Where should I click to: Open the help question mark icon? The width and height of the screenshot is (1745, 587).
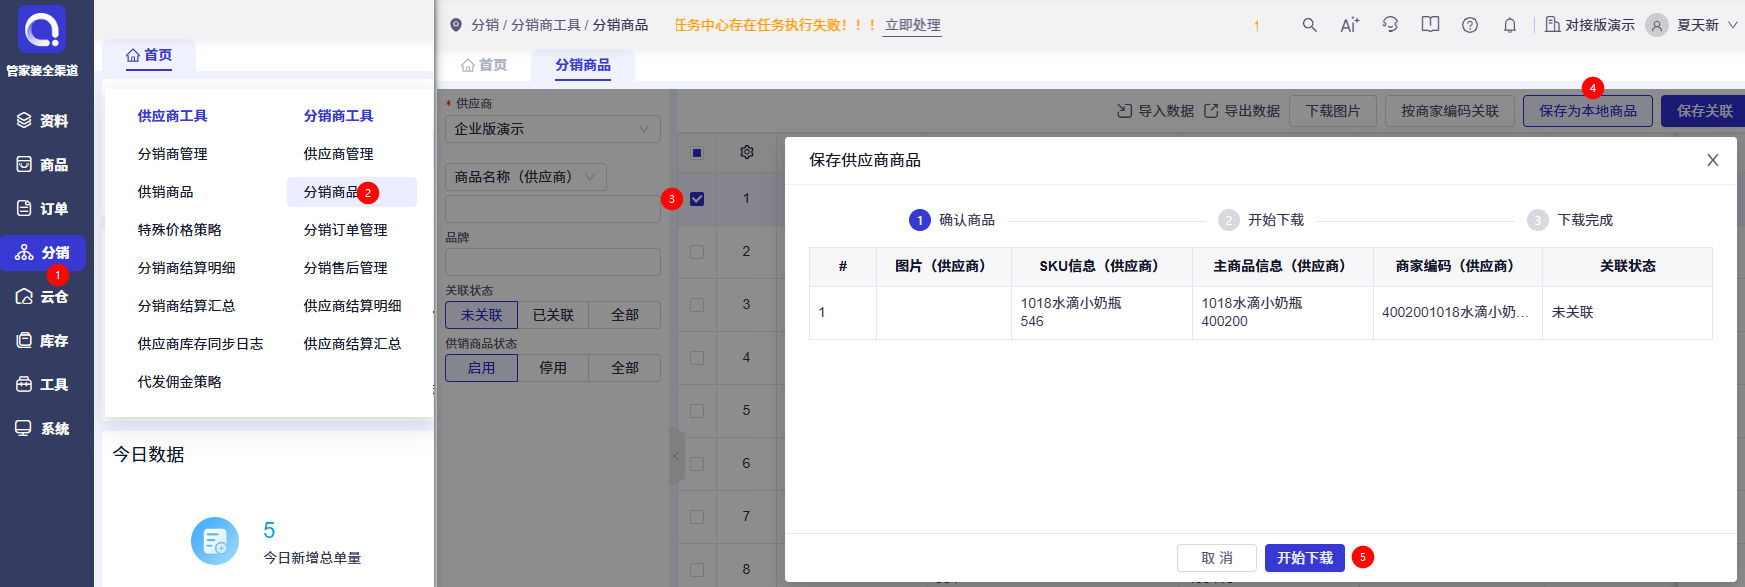[1470, 25]
